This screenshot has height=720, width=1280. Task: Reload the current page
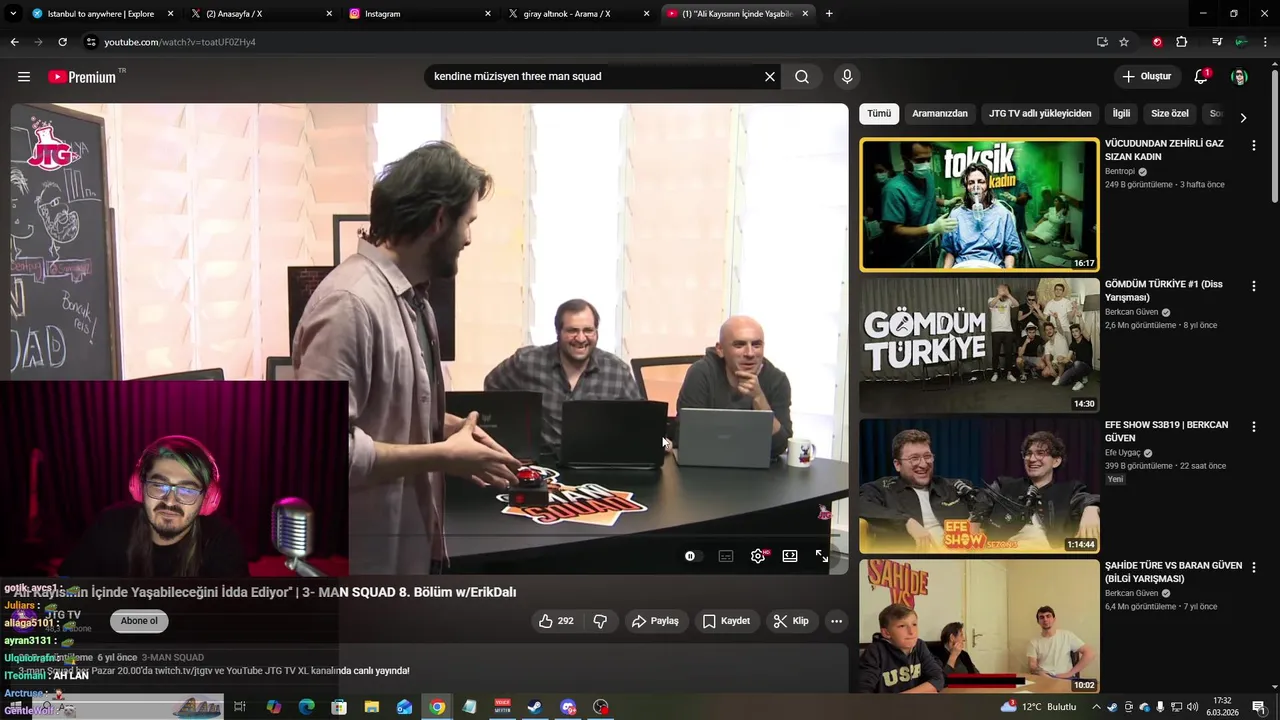[62, 42]
